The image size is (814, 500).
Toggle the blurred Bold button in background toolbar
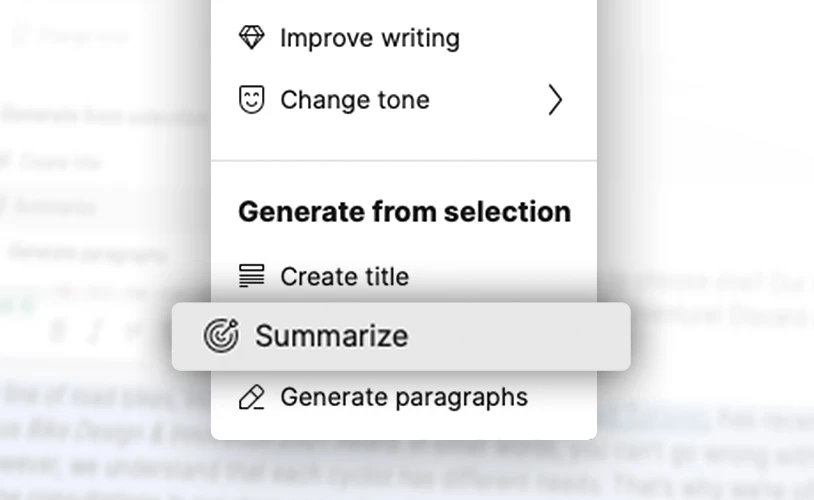click(59, 331)
